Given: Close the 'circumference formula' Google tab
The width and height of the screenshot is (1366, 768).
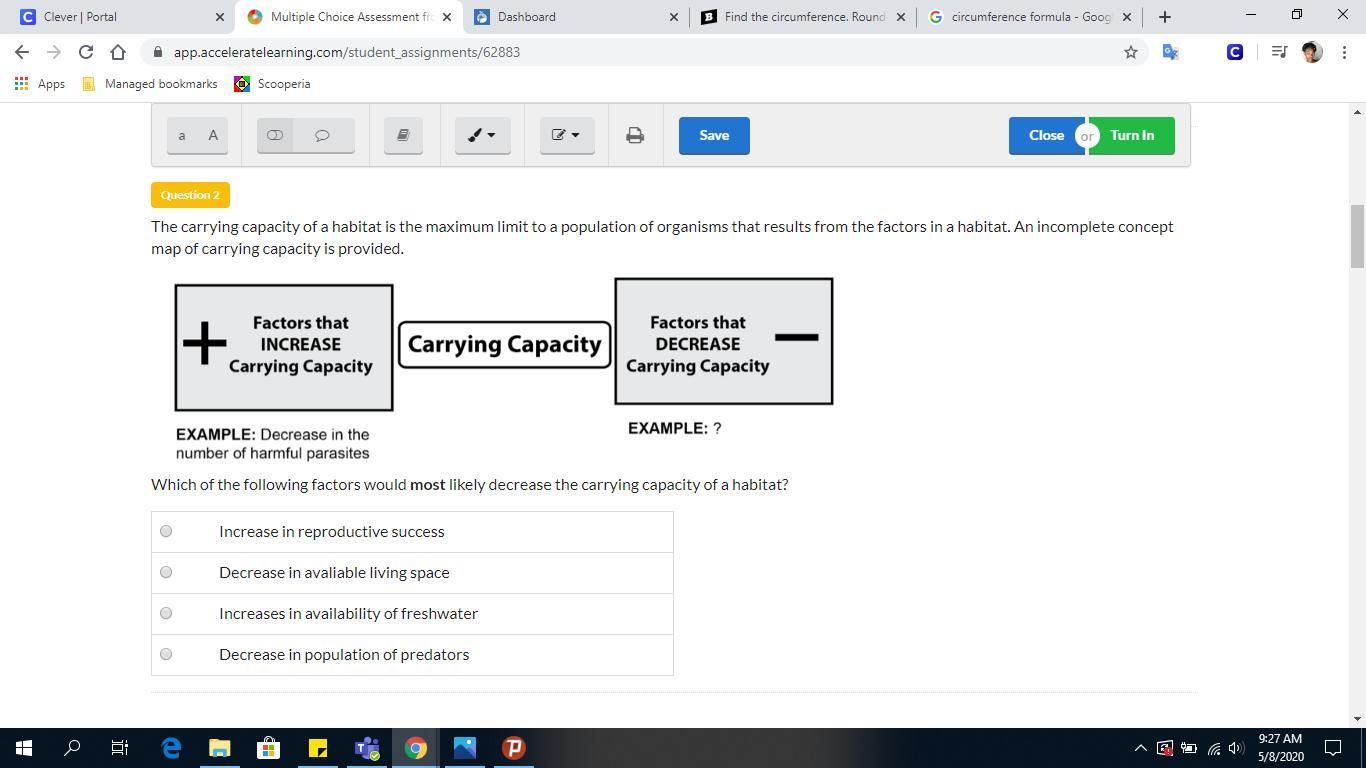Looking at the screenshot, I should pyautogui.click(x=1127, y=17).
